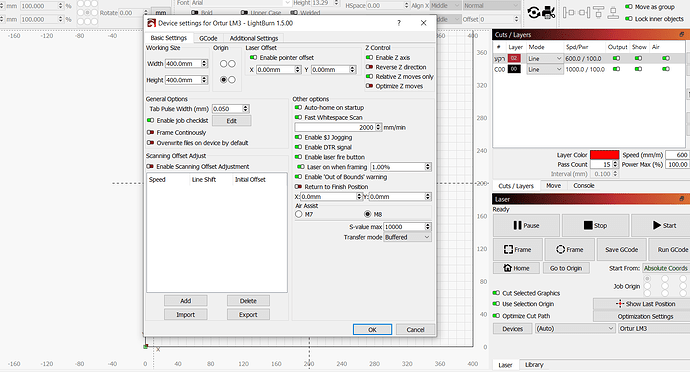
Task: Click the Pause button icon
Action: [518, 225]
